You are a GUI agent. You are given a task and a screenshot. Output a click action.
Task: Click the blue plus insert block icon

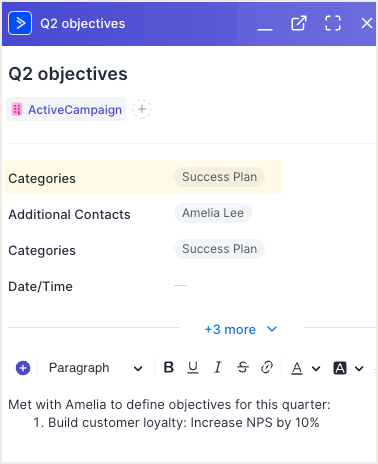[23, 368]
